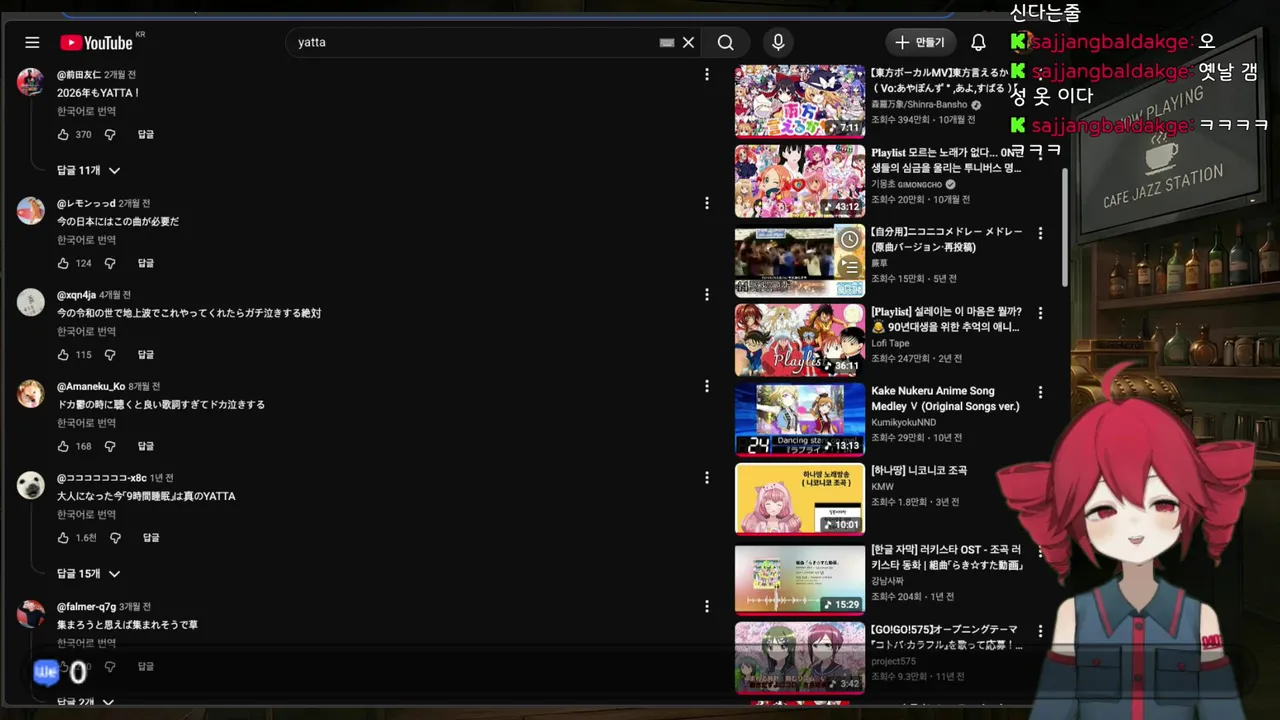Open more options for @falmer-q7g comment

(x=707, y=606)
